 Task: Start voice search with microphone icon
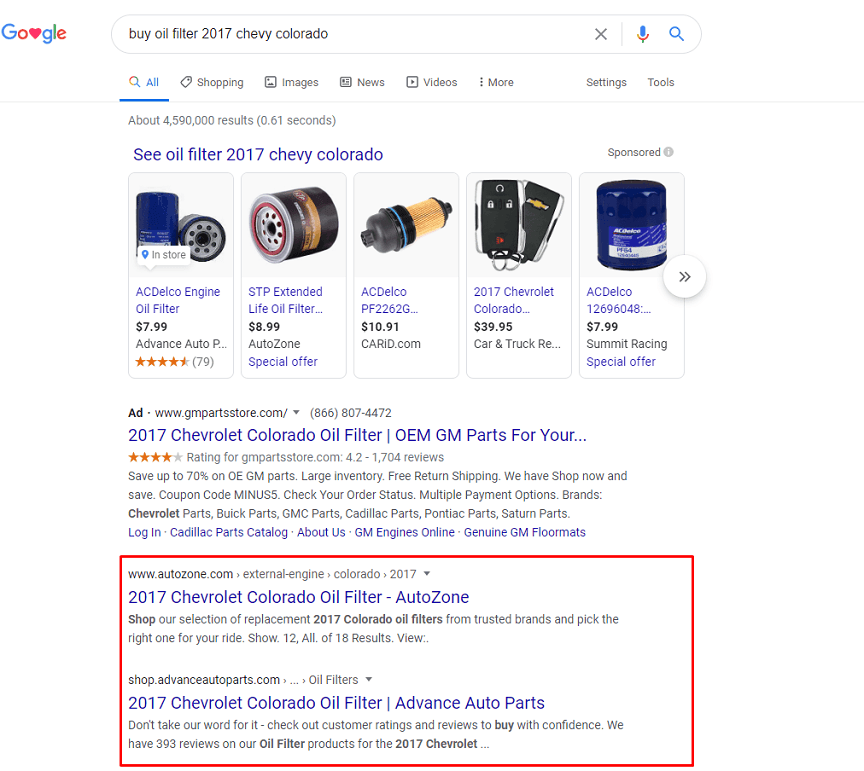[x=642, y=34]
